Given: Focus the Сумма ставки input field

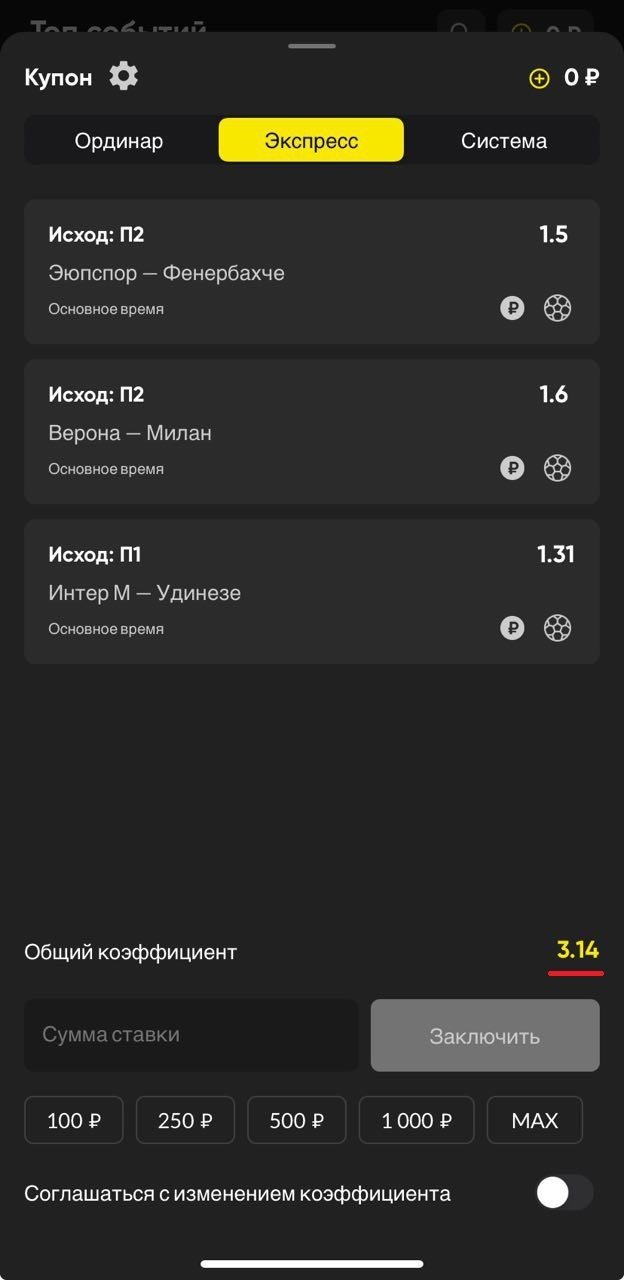Looking at the screenshot, I should click(x=191, y=1035).
